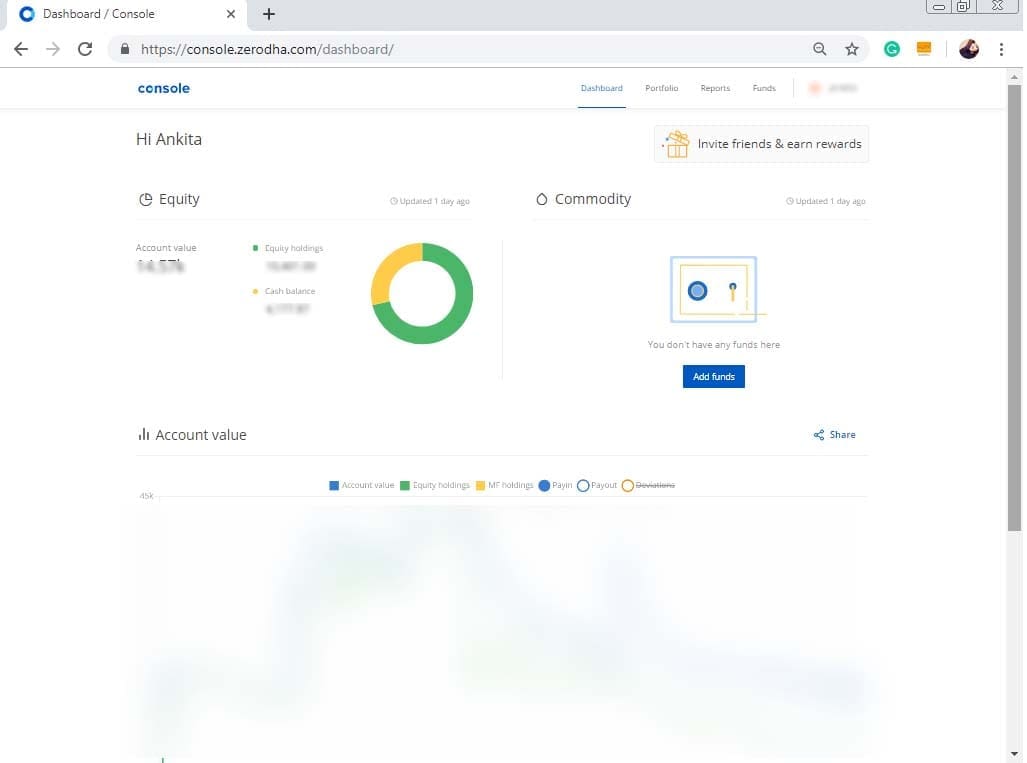Click the address bar URL
The height and width of the screenshot is (763, 1027).
coord(267,49)
